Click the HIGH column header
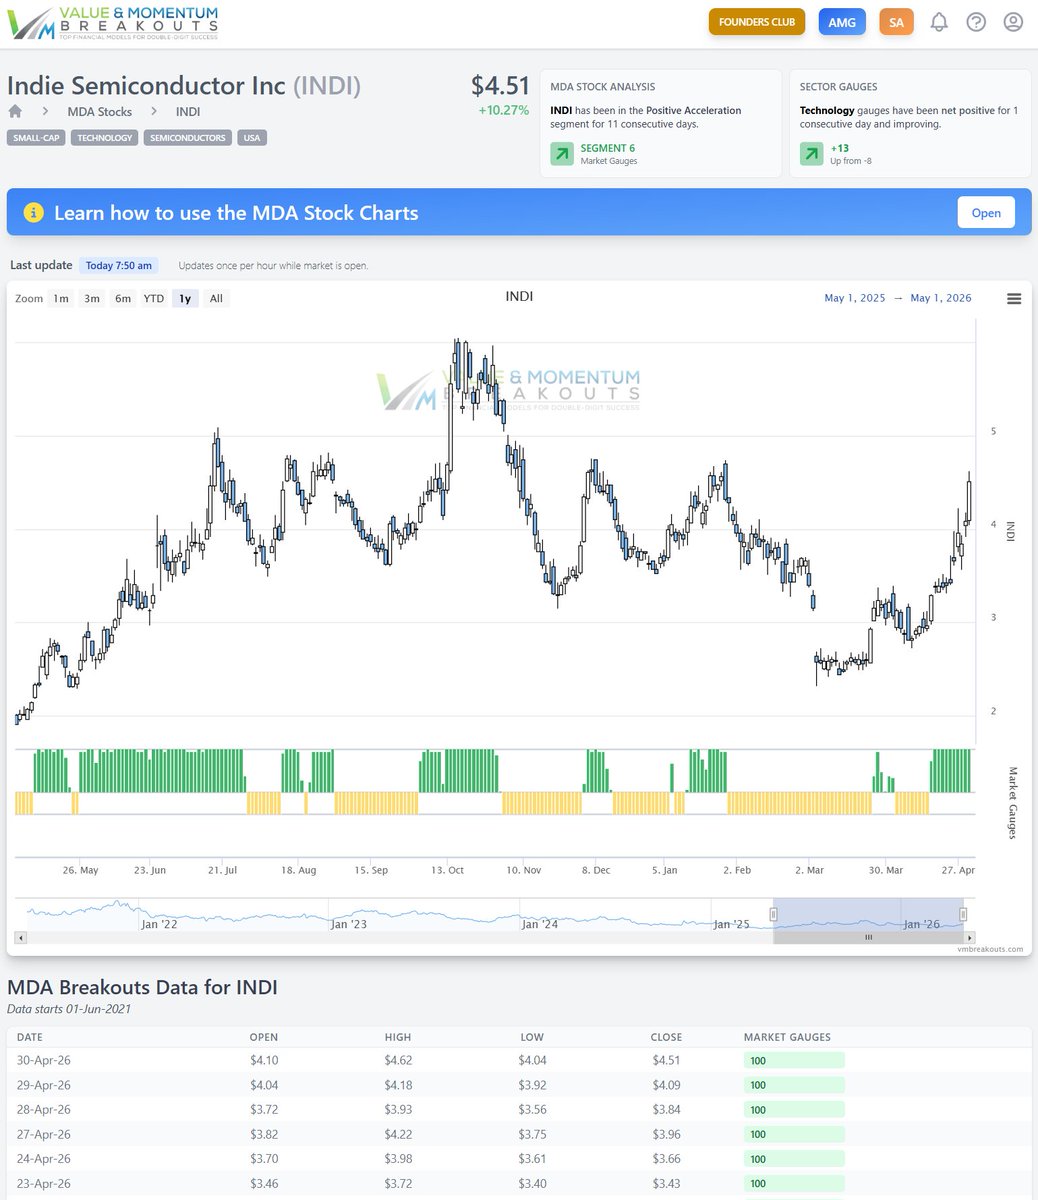1038x1200 pixels. click(x=398, y=1037)
